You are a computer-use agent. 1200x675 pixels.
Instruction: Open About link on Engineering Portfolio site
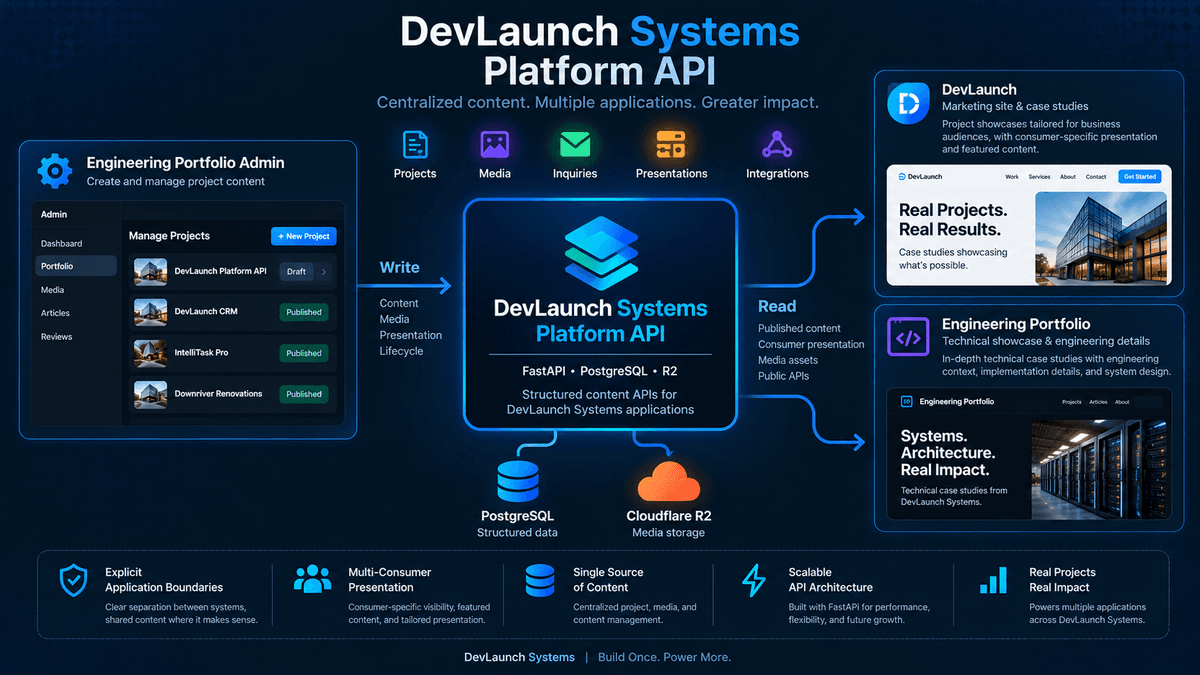1122,402
